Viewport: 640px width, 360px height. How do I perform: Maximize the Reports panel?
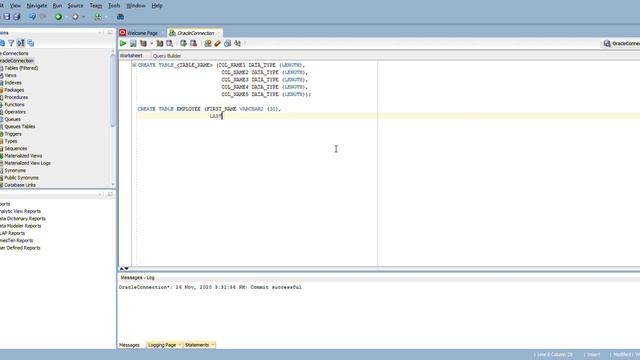click(110, 195)
